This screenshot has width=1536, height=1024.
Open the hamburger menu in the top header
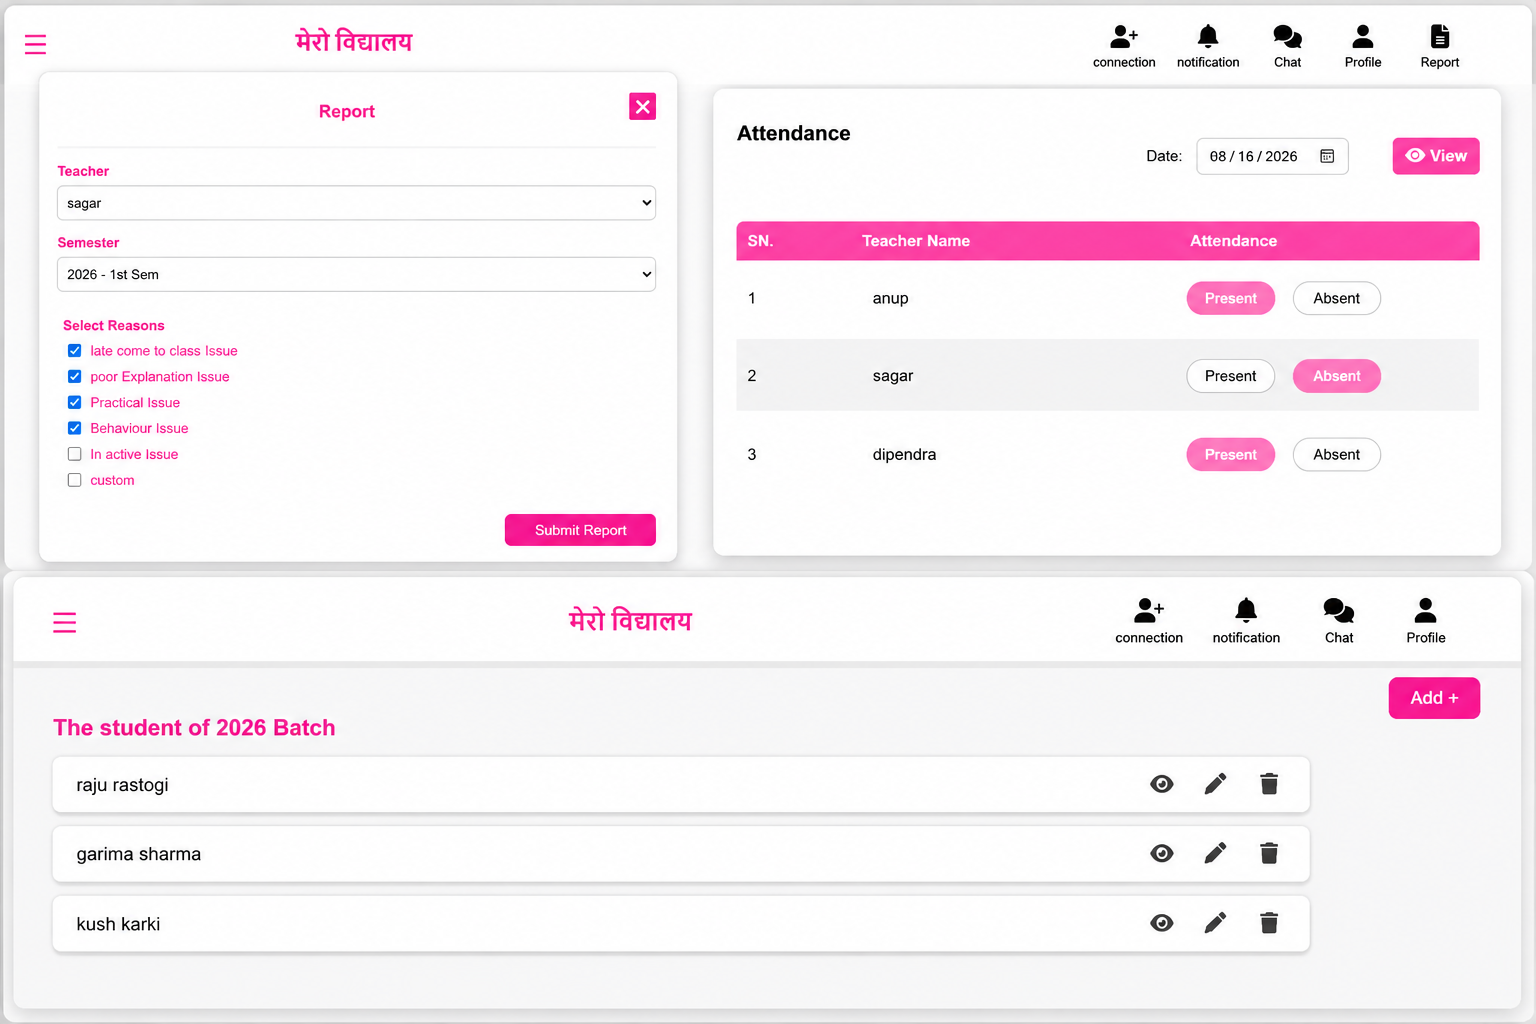click(x=35, y=44)
